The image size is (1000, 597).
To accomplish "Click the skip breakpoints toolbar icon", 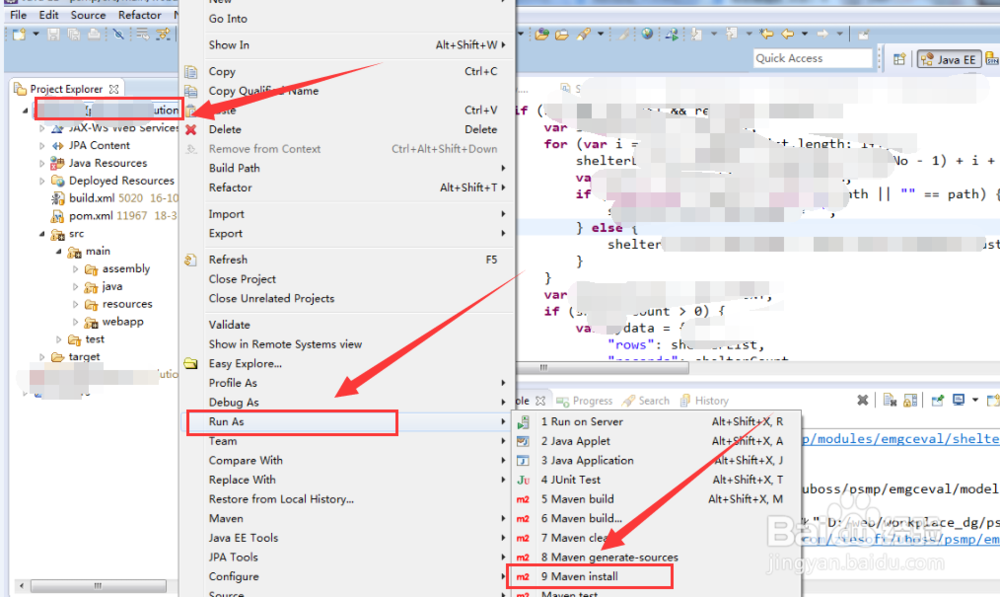I will (118, 34).
